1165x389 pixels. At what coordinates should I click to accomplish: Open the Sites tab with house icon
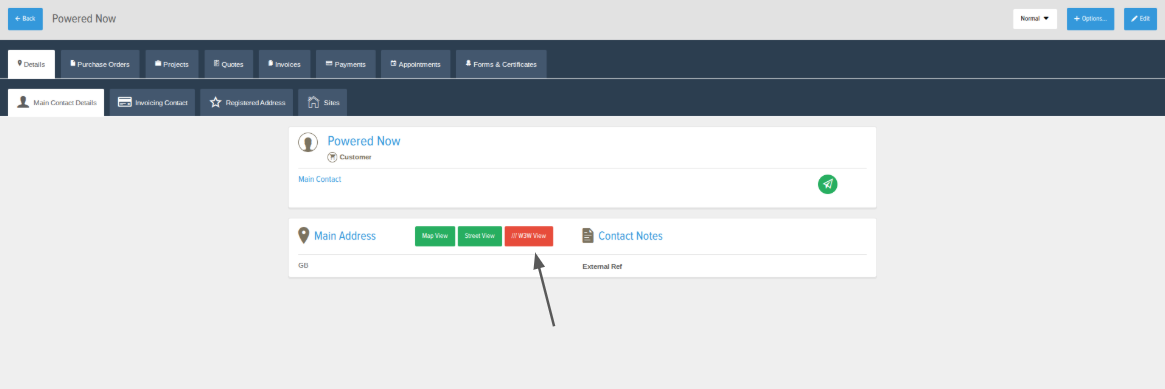click(x=322, y=102)
